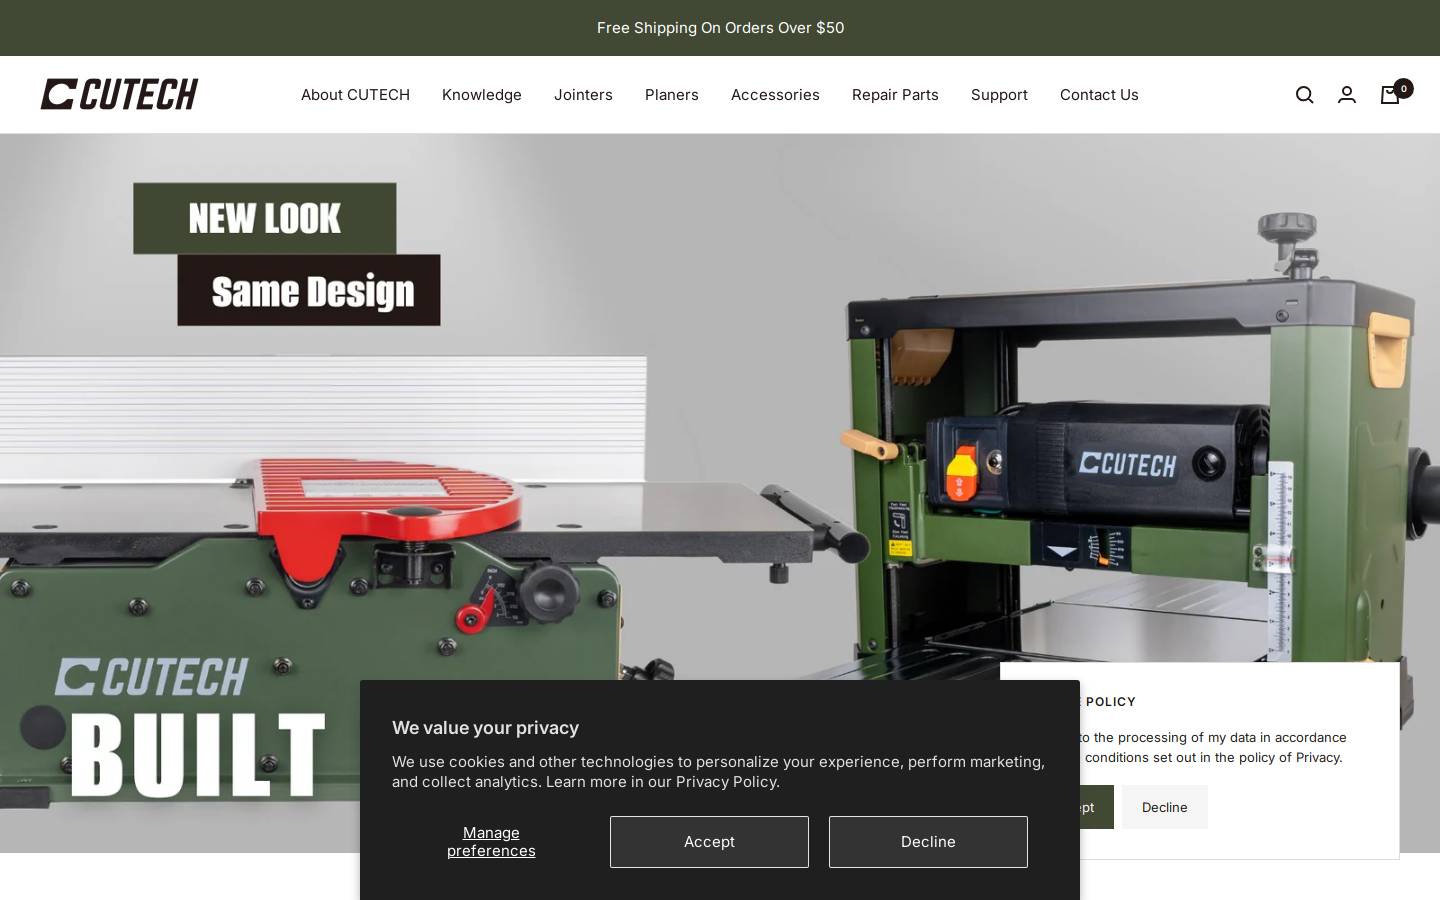1440x900 pixels.
Task: Open the Planers menu item
Action: tap(672, 95)
